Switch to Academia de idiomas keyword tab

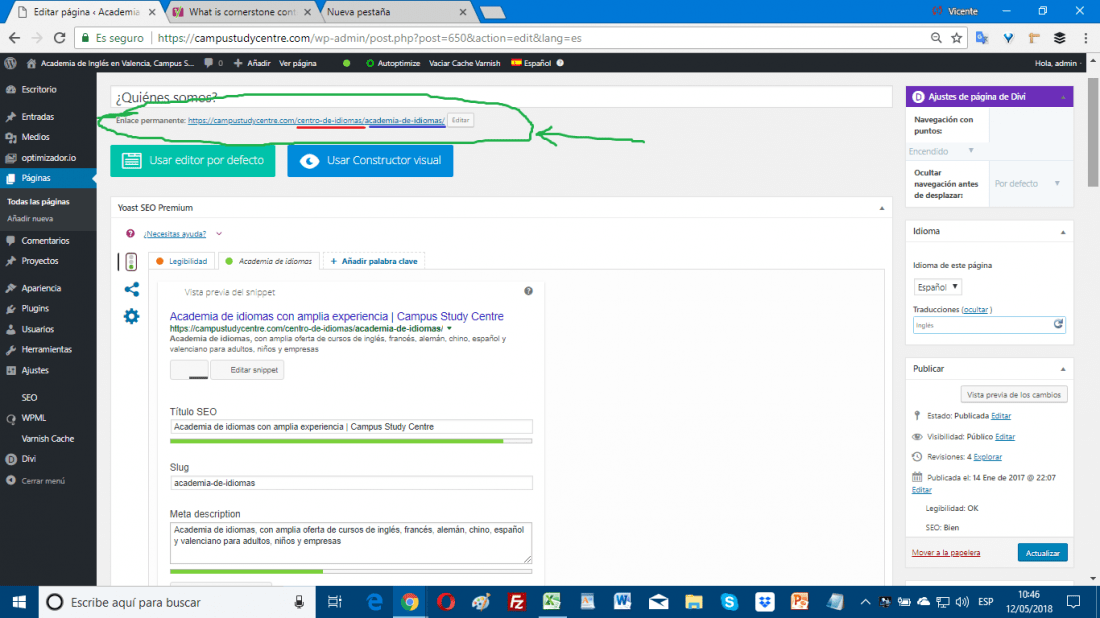coord(269,261)
